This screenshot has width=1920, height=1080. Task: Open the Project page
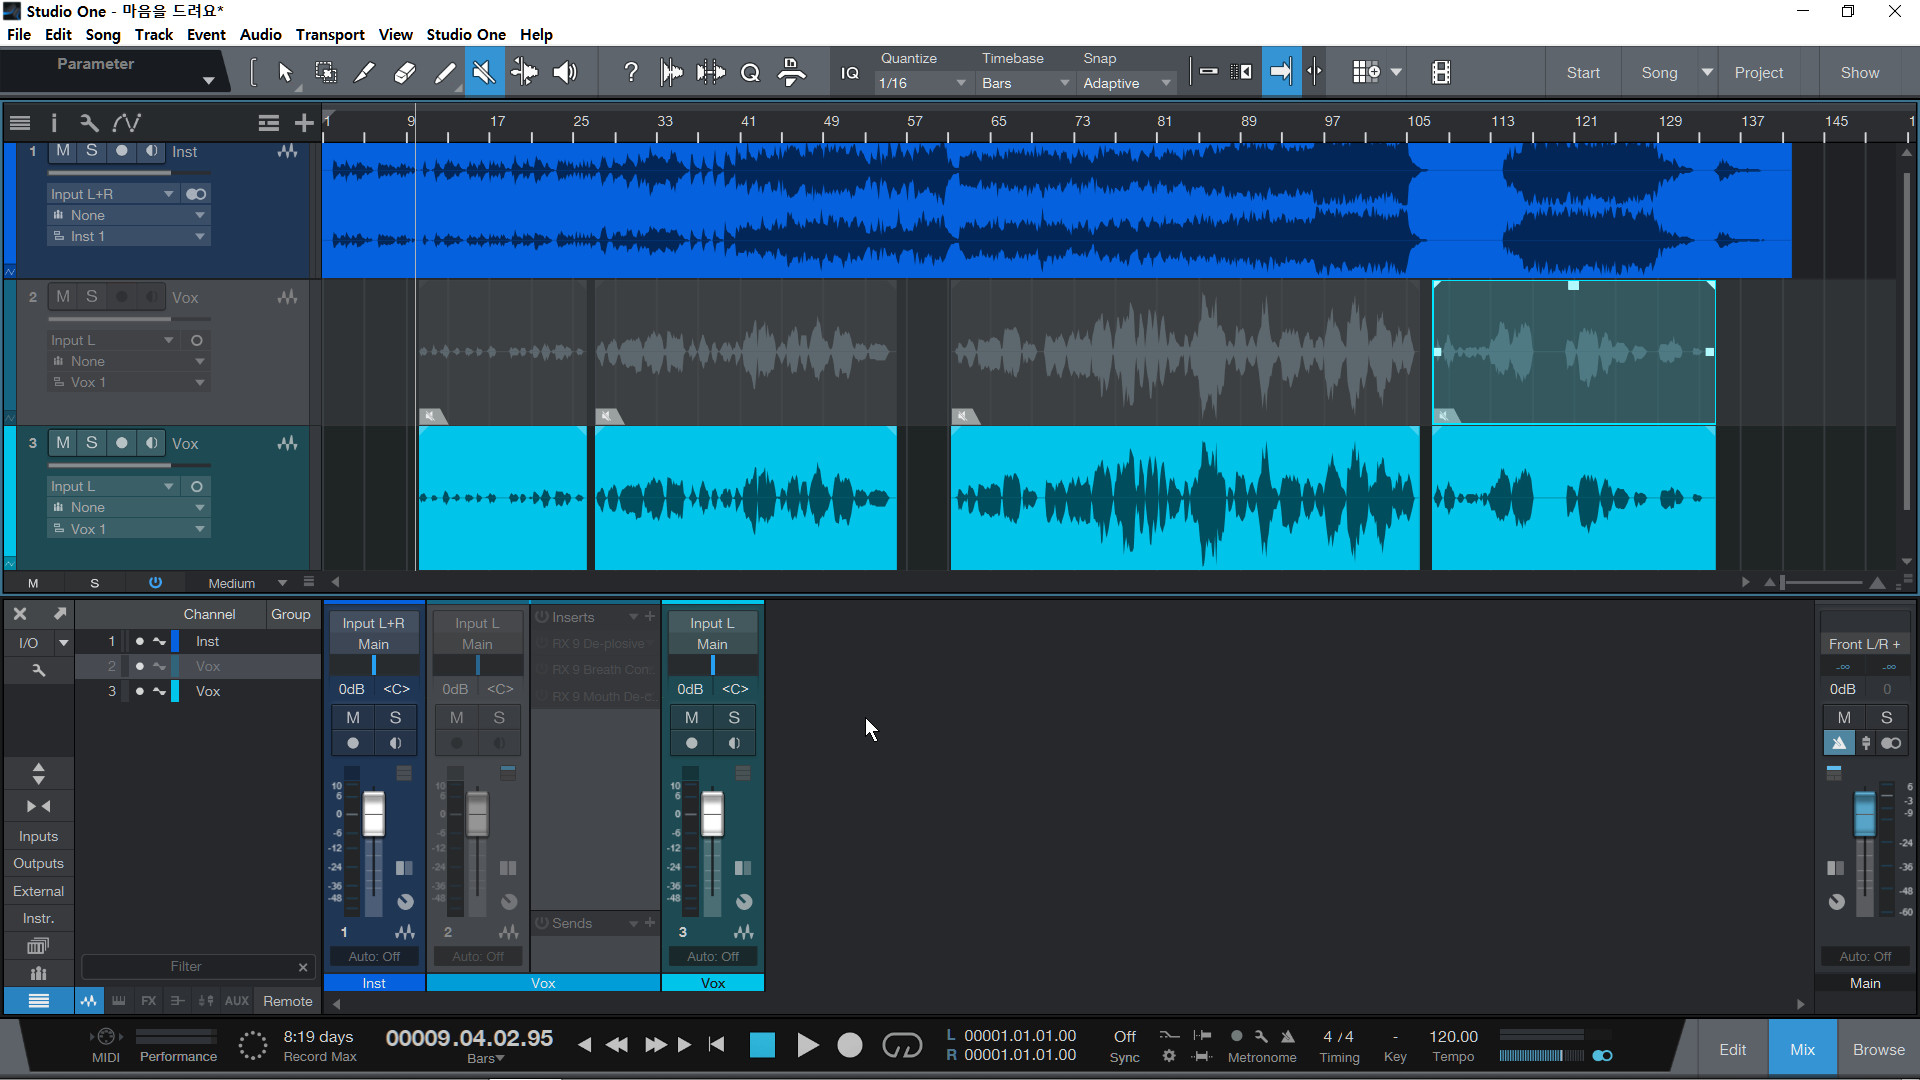1758,72
